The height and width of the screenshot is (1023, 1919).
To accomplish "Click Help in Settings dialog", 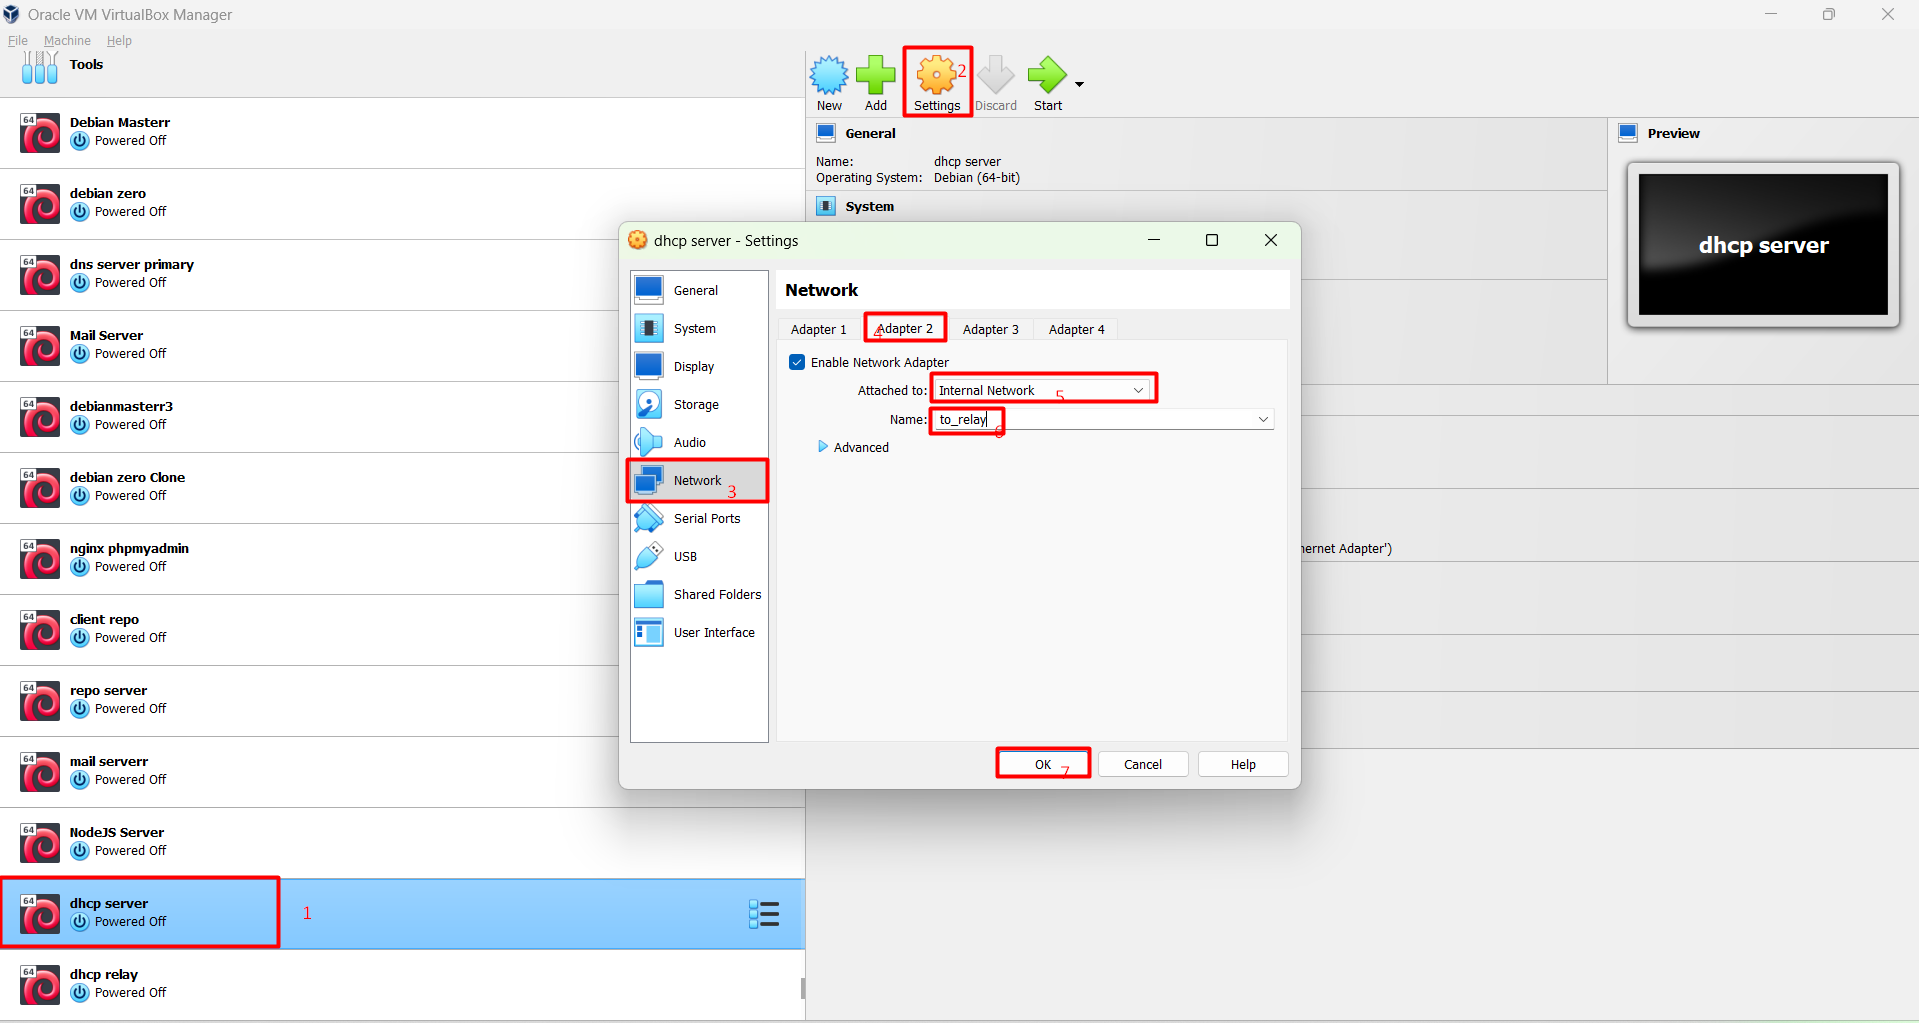I will click(x=1243, y=764).
